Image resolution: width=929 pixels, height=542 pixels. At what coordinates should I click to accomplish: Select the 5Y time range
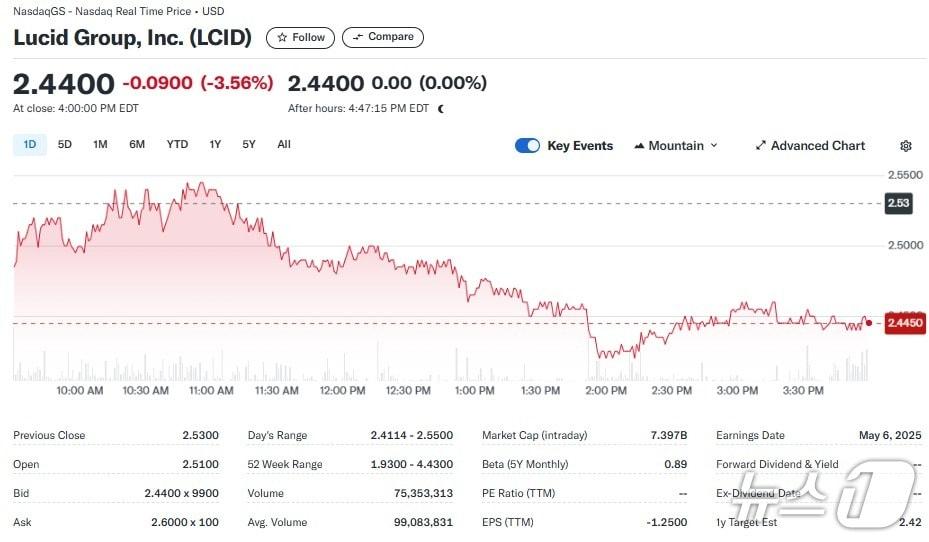tap(249, 145)
